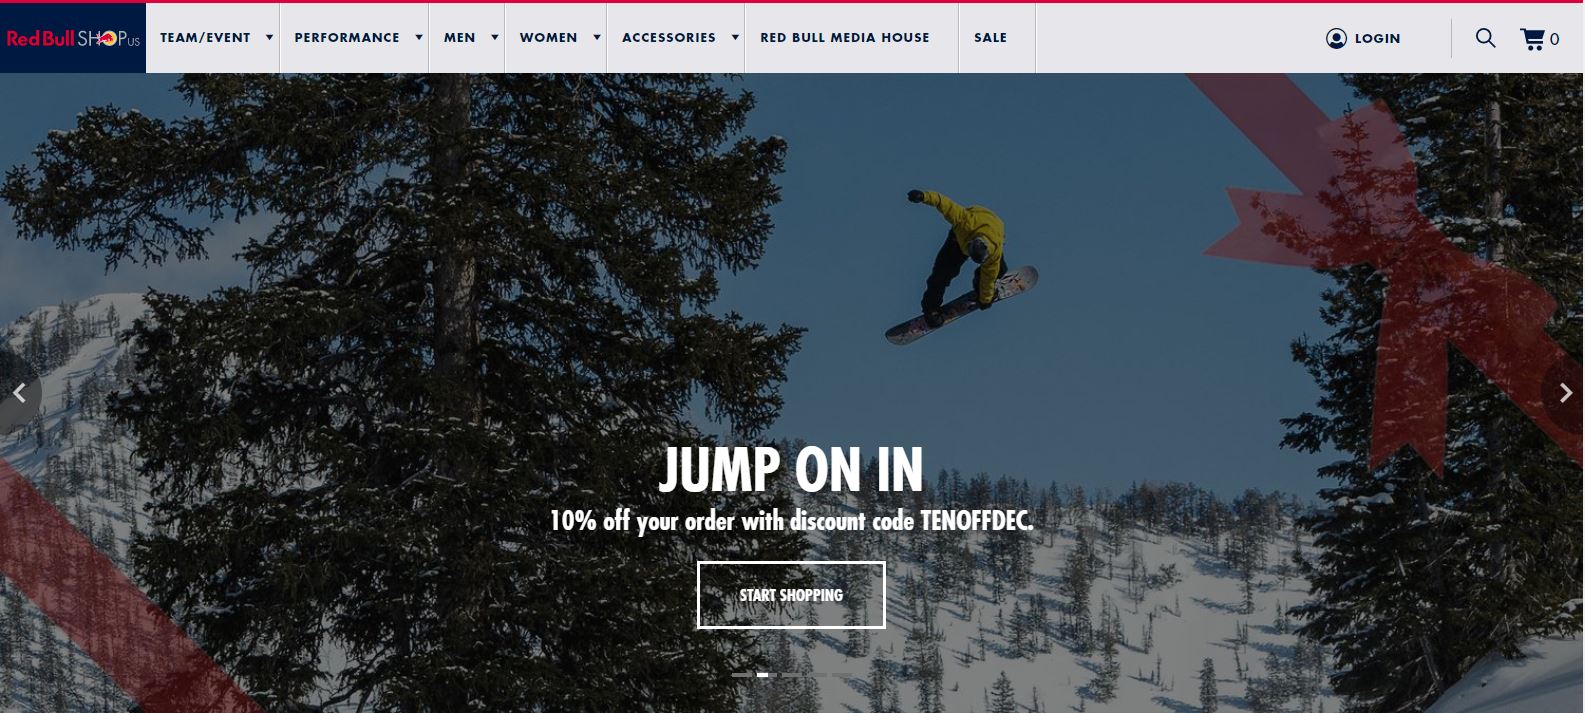The image size is (1585, 713).
Task: Expand the Team/Event dropdown arrow
Action: 269,38
